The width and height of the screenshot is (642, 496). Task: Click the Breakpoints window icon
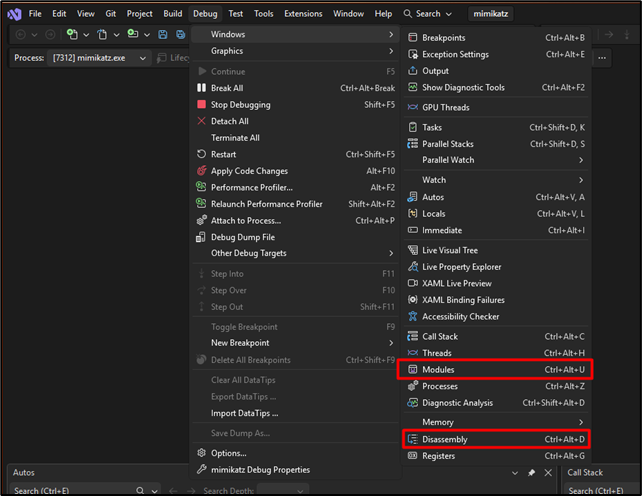tap(413, 38)
